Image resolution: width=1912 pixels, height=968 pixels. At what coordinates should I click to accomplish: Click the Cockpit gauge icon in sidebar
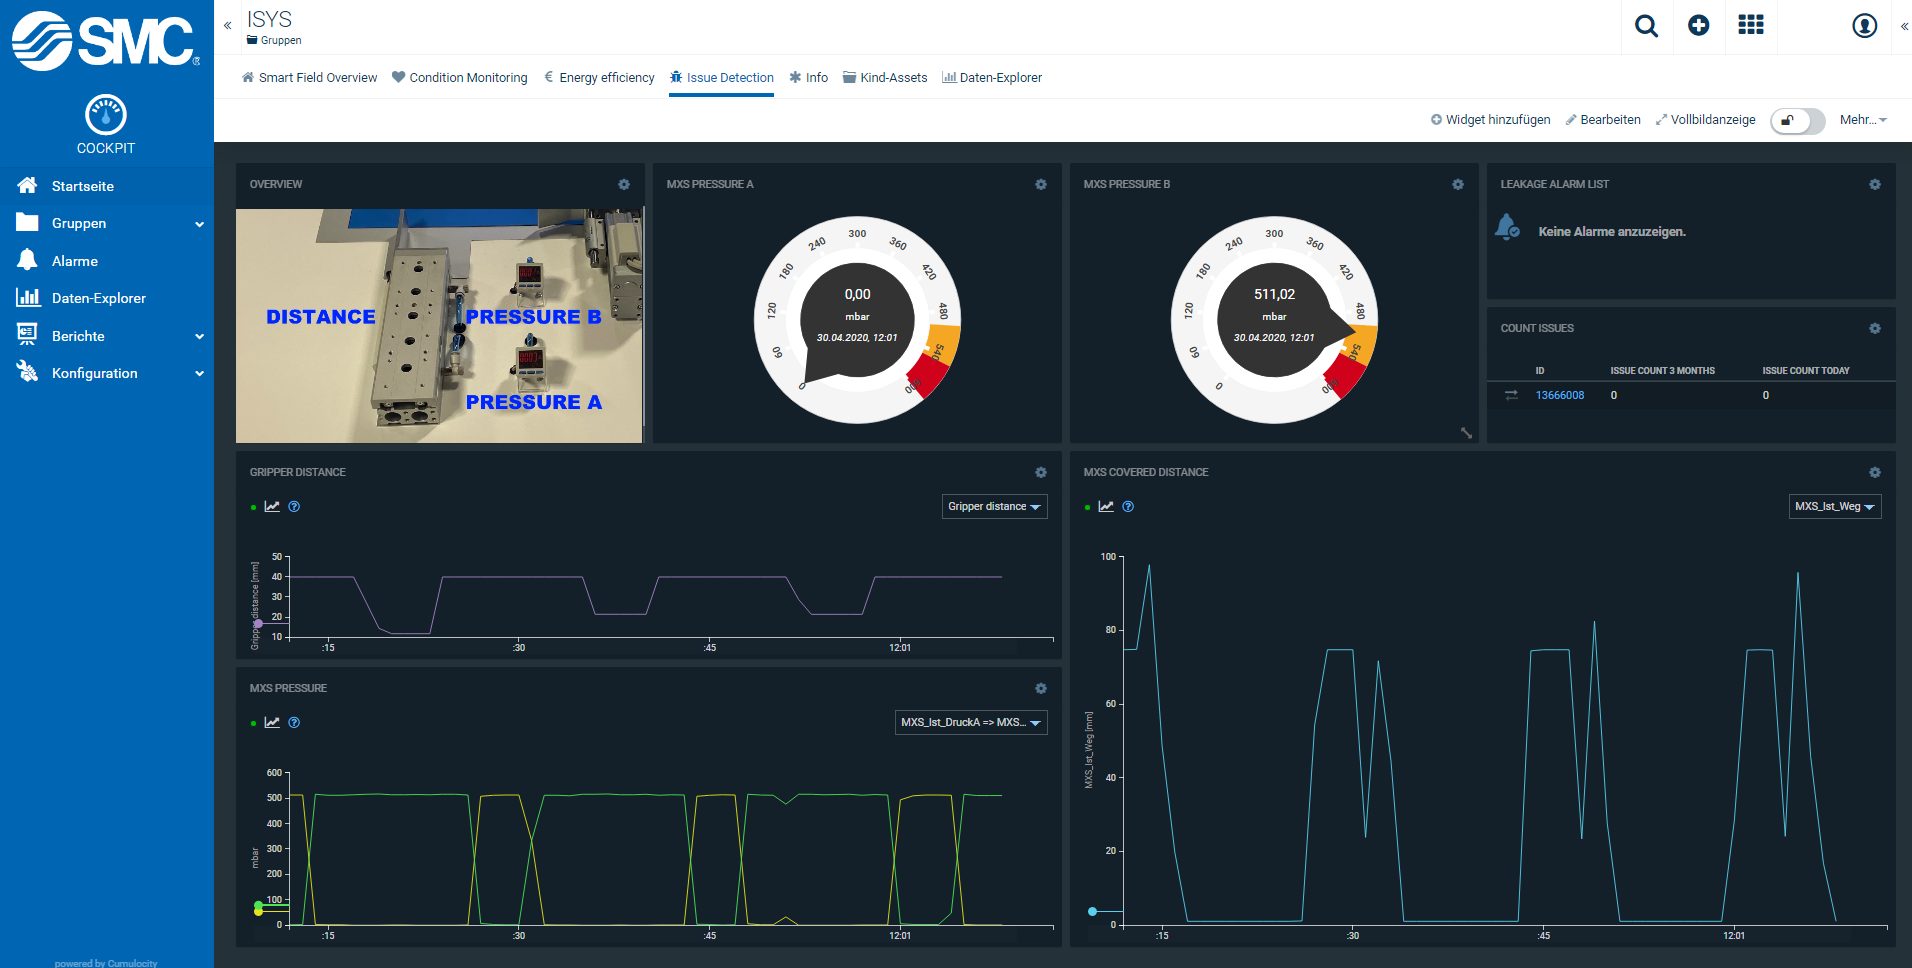106,115
